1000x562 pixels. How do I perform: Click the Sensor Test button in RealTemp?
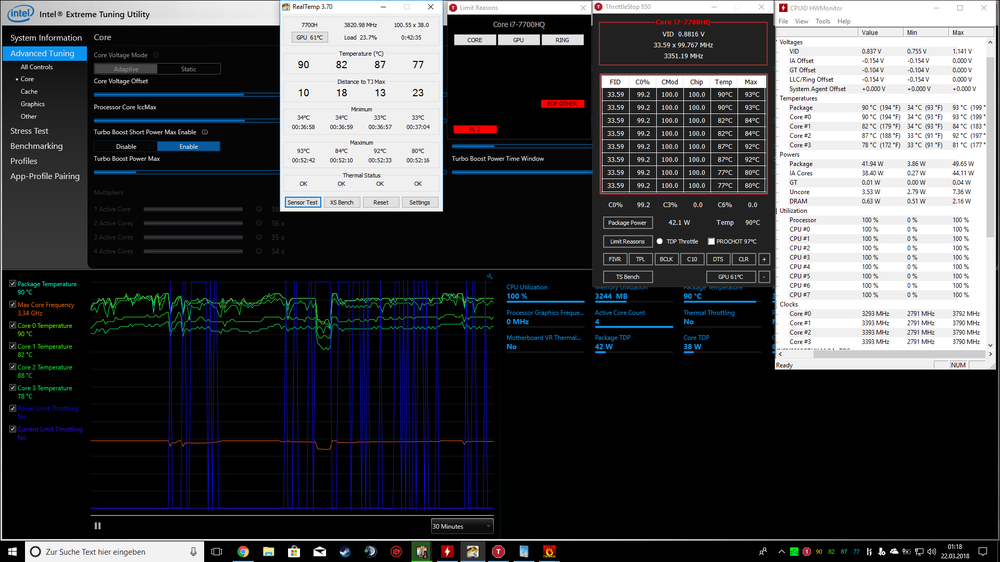click(x=303, y=202)
